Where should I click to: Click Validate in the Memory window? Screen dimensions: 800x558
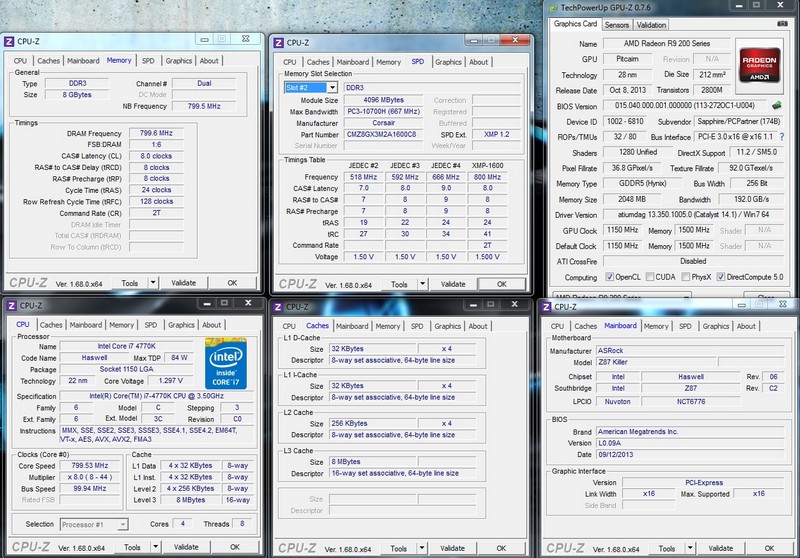click(184, 283)
